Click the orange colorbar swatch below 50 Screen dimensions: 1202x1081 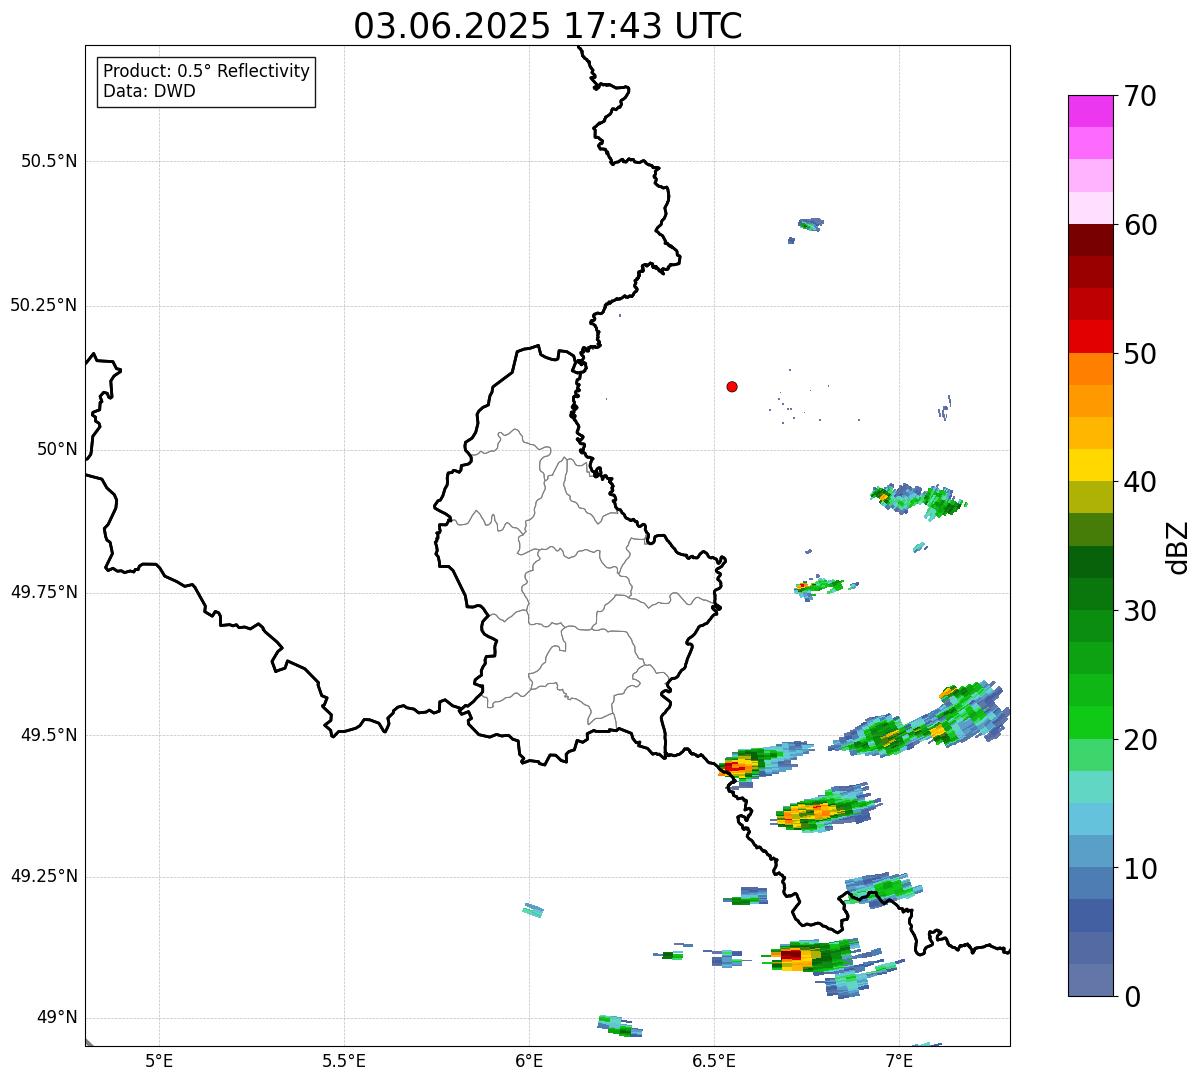tap(1090, 369)
